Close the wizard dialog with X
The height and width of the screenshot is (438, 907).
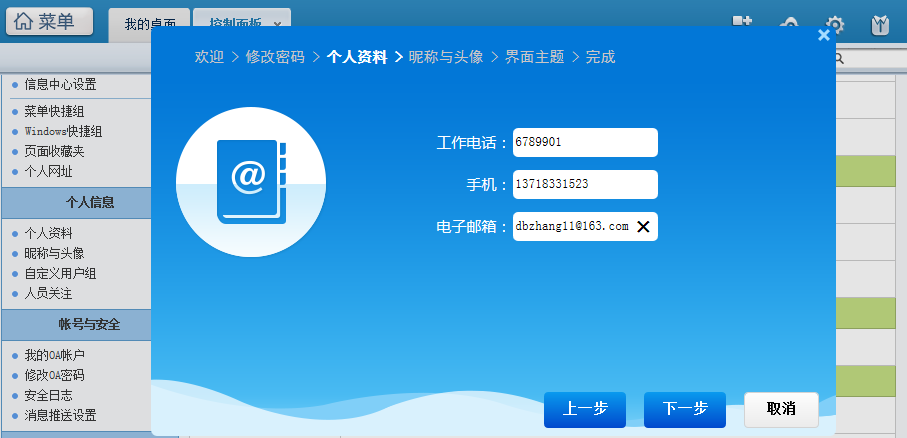pyautogui.click(x=823, y=35)
